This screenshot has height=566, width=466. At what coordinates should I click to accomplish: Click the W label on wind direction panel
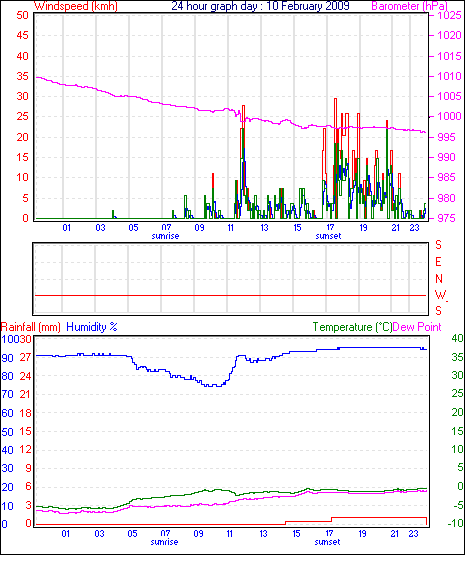coord(440,295)
